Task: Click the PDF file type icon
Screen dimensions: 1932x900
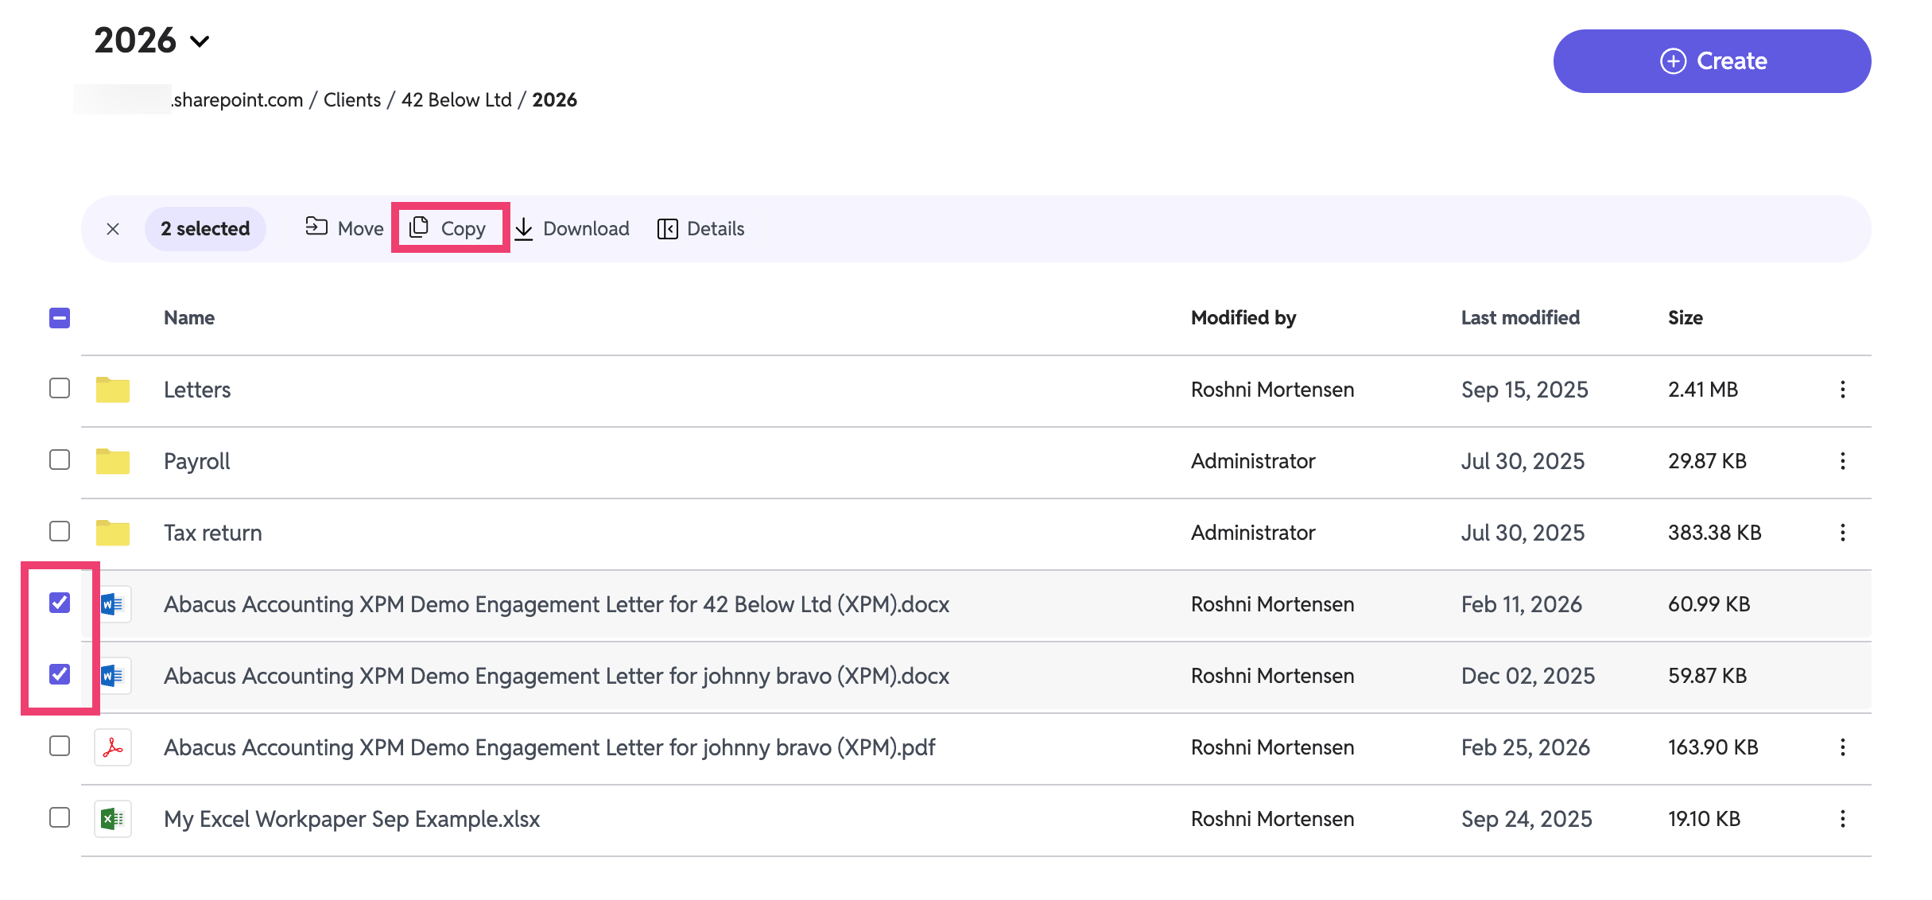Action: 113,747
